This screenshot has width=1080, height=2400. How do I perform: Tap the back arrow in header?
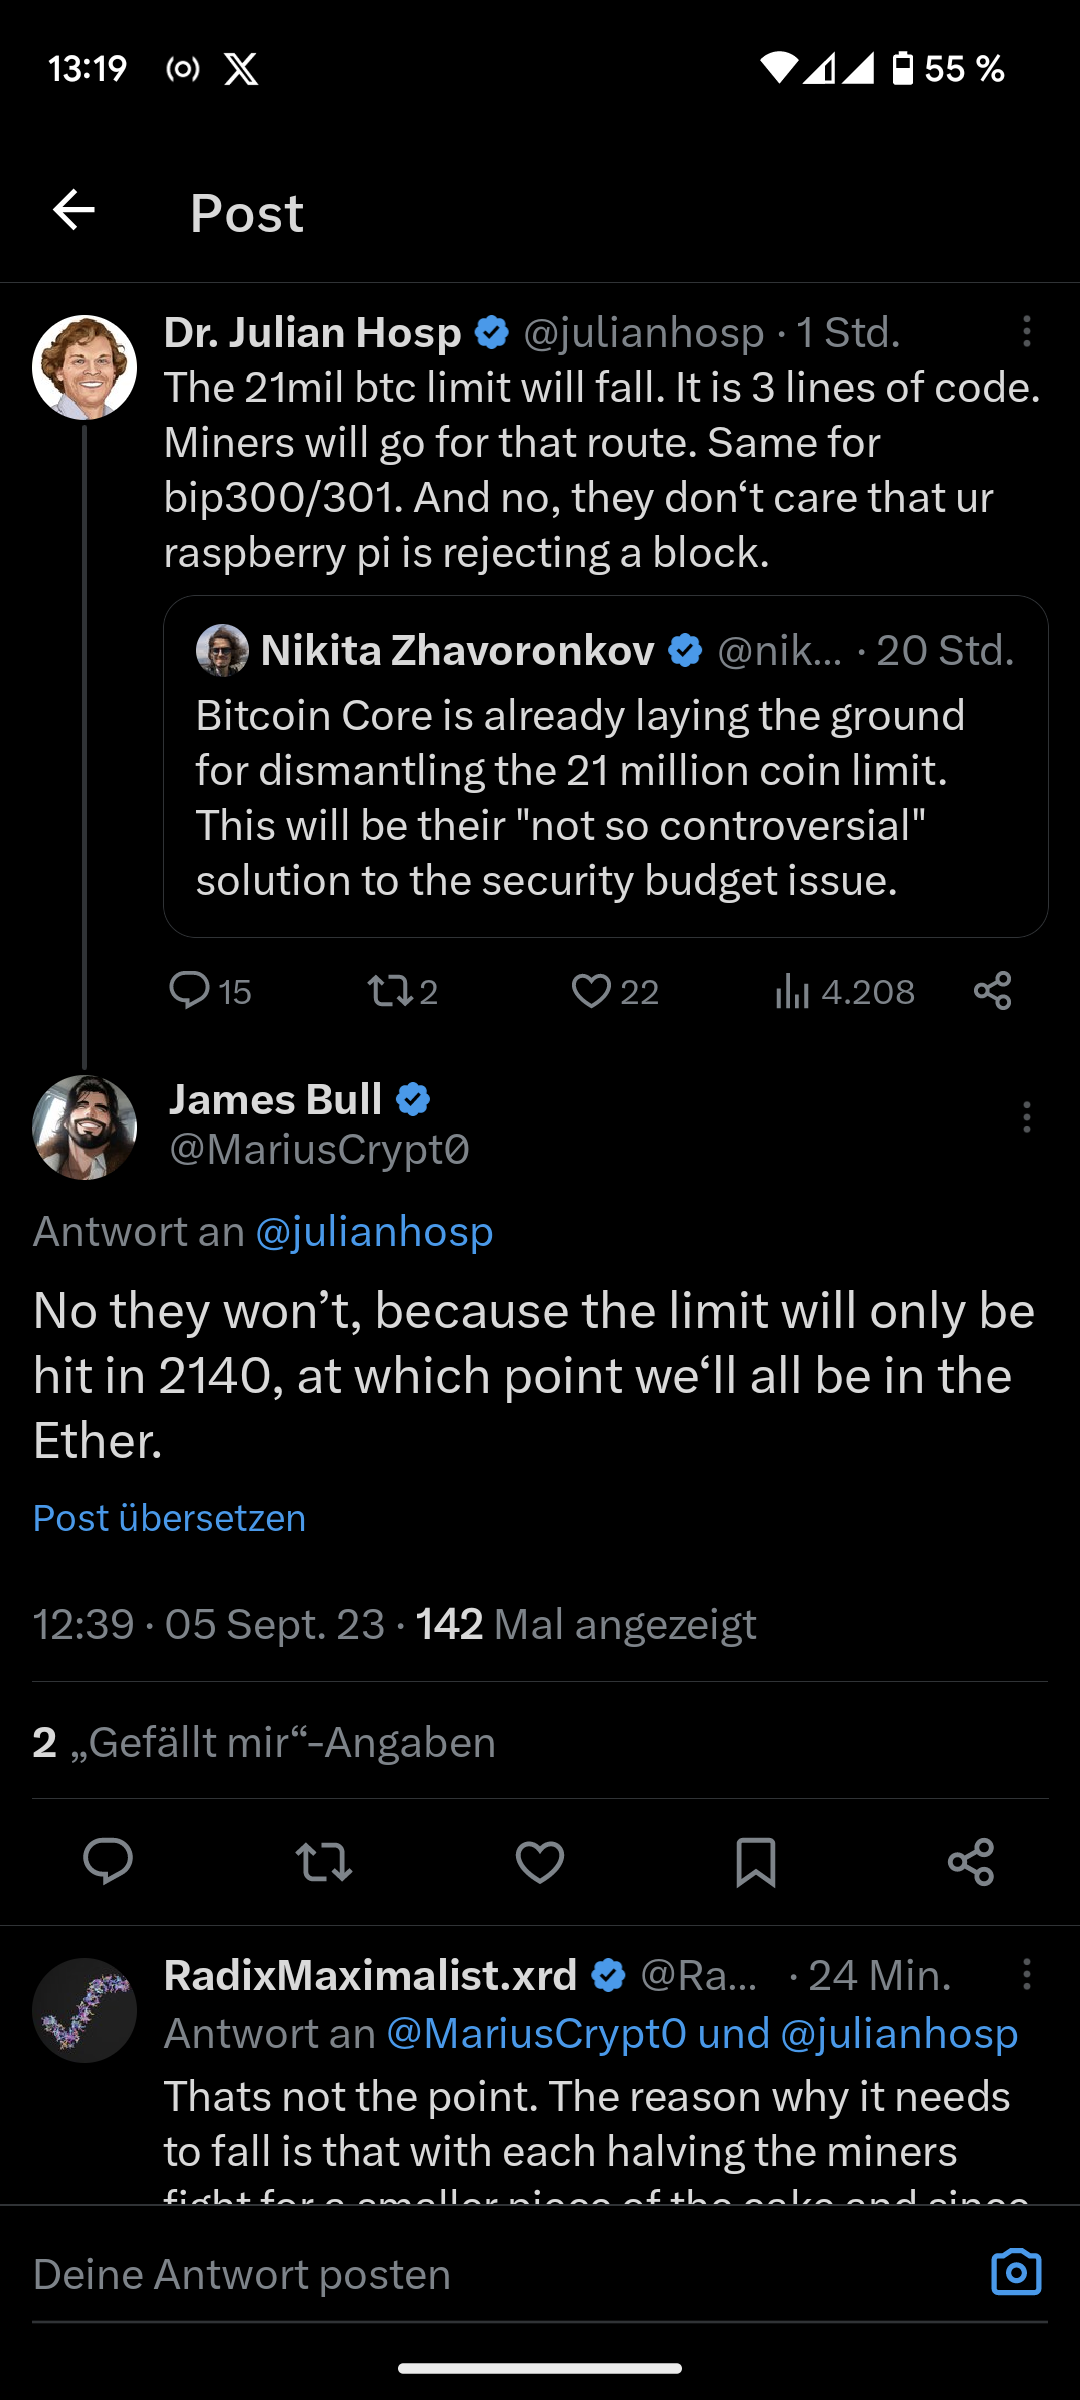point(74,210)
